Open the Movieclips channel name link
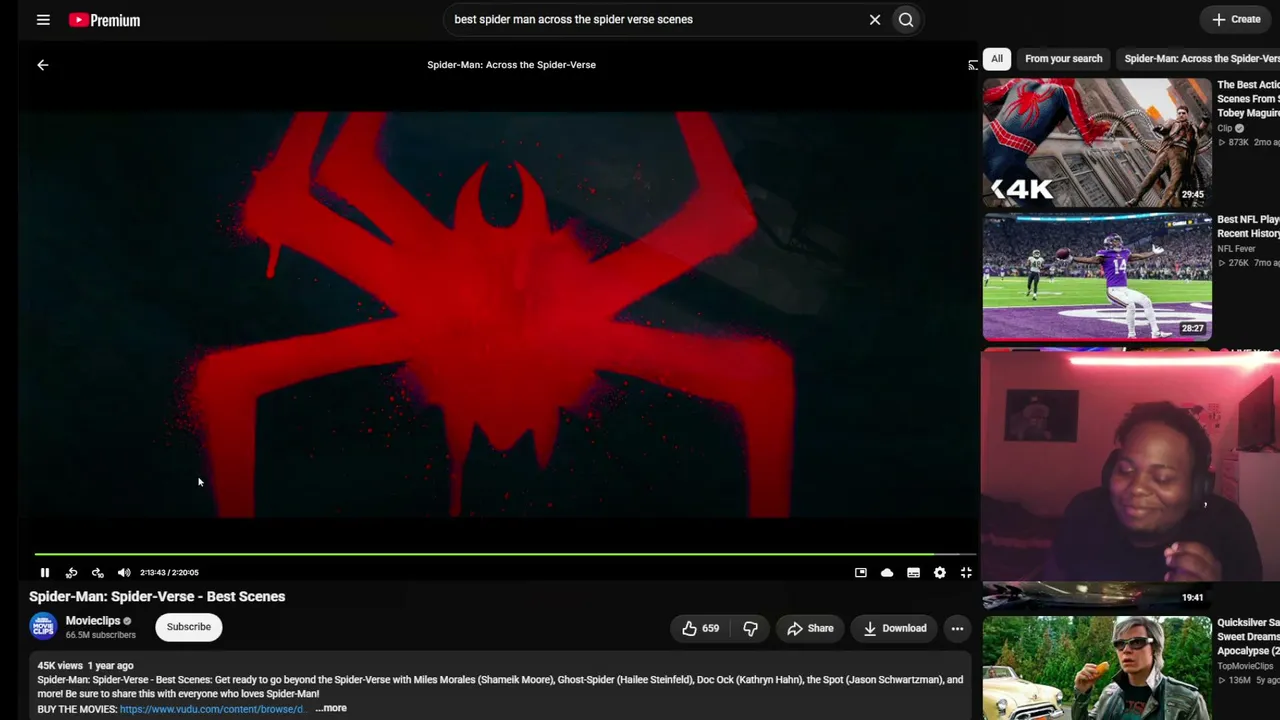Screen dimensions: 1280x720 pyautogui.click(x=93, y=621)
